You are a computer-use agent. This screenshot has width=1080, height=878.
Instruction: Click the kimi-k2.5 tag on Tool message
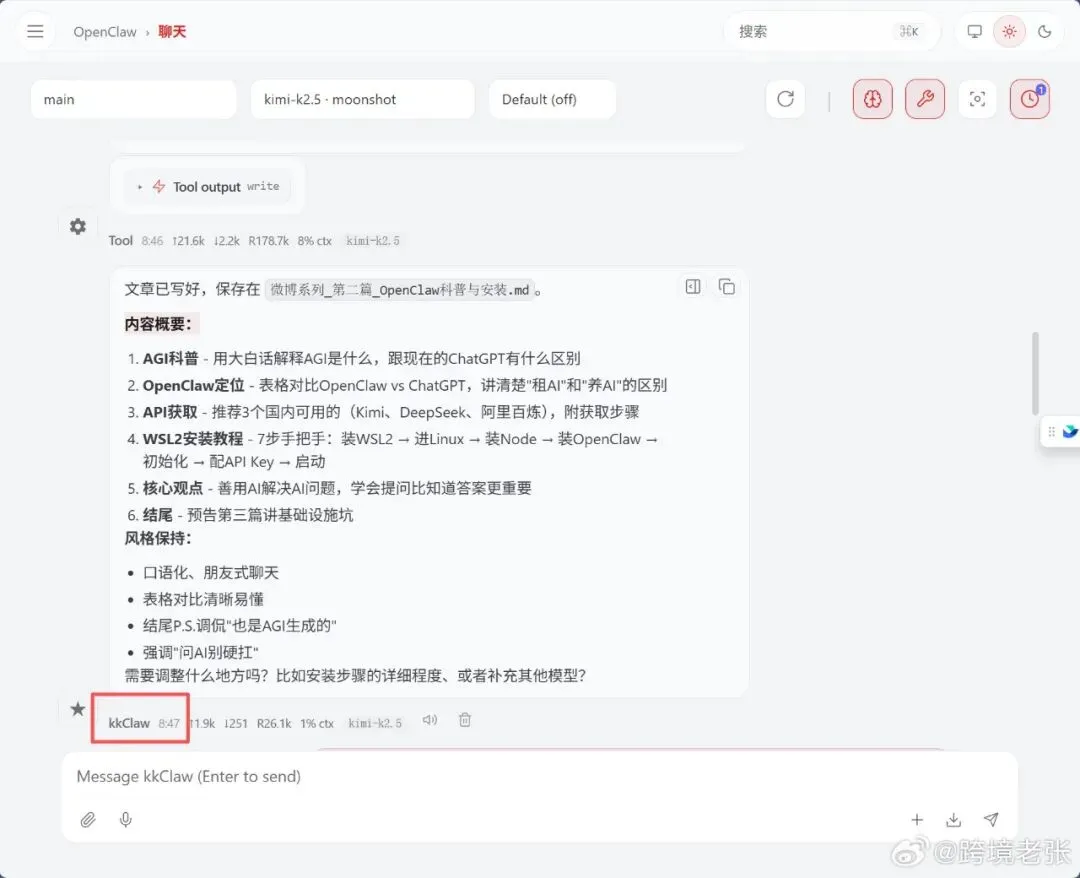point(373,241)
